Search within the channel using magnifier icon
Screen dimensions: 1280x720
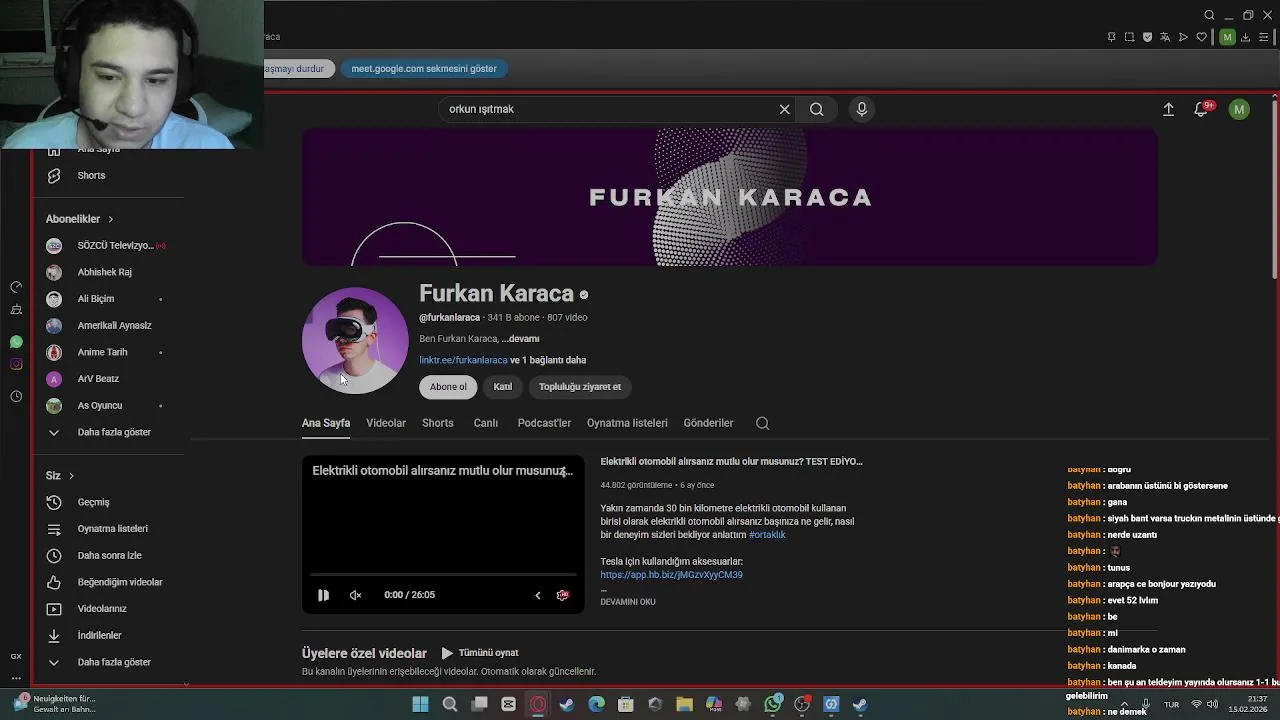762,423
